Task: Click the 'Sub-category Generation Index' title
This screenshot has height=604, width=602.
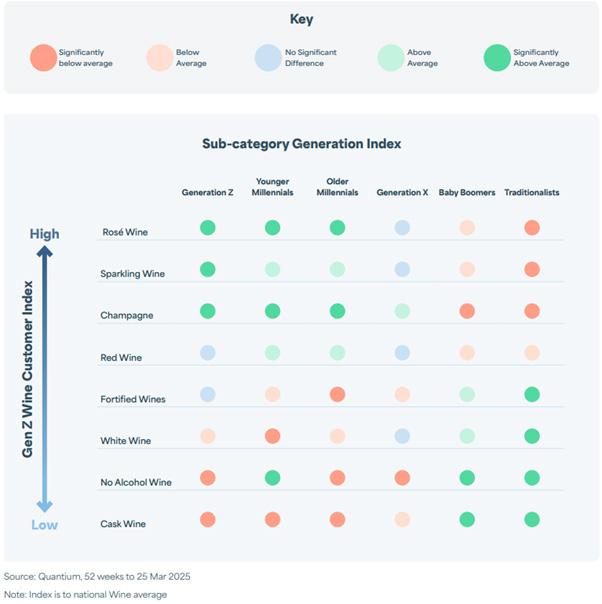Action: [x=301, y=144]
